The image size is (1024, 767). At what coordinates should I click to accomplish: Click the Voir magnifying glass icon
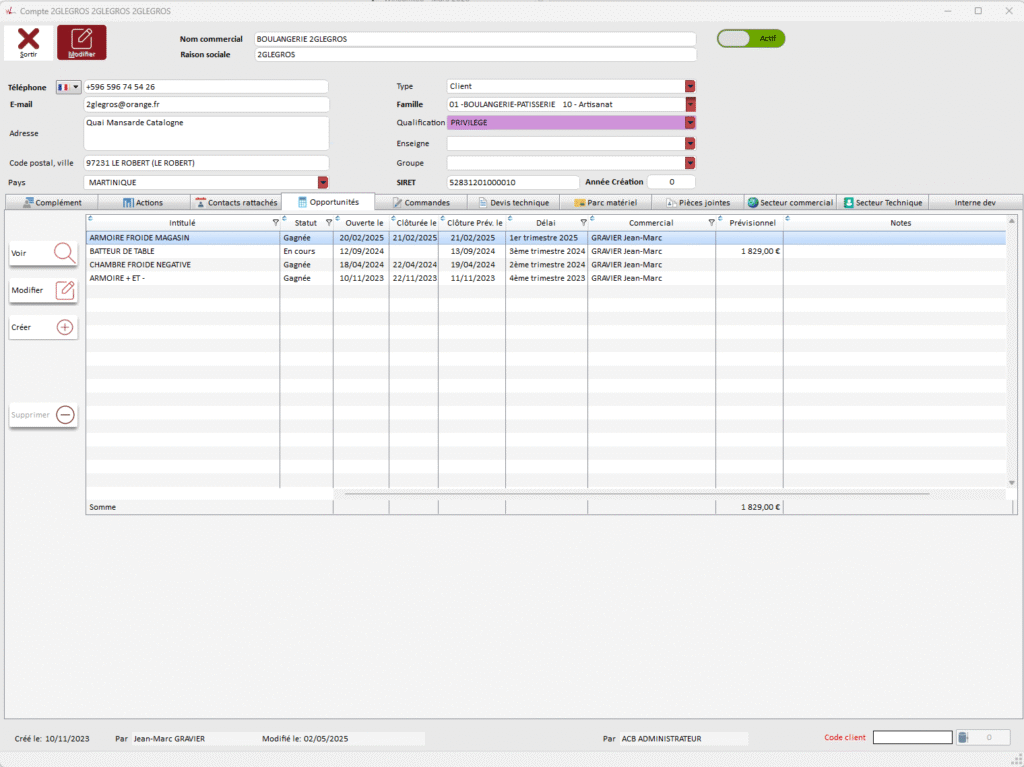(65, 253)
